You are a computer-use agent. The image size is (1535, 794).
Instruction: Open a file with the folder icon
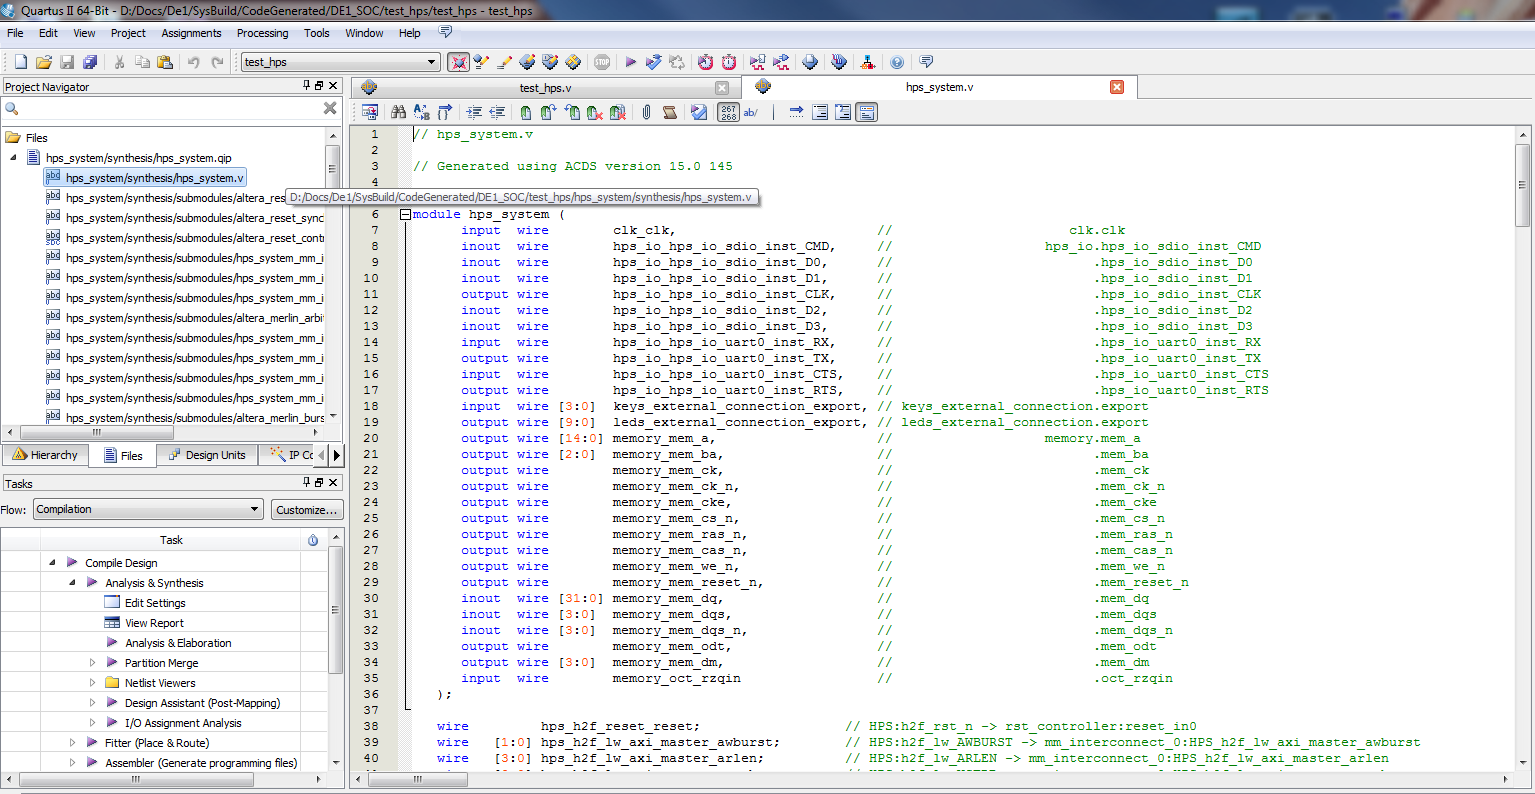pos(43,62)
